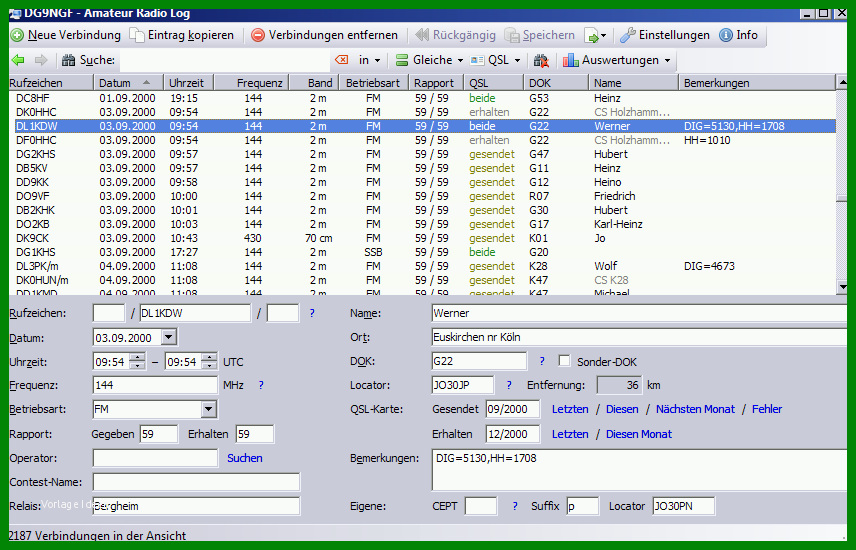Increase the start Uhrzeit with up arrow
Screen dimensions: 856x550
[x=137, y=357]
